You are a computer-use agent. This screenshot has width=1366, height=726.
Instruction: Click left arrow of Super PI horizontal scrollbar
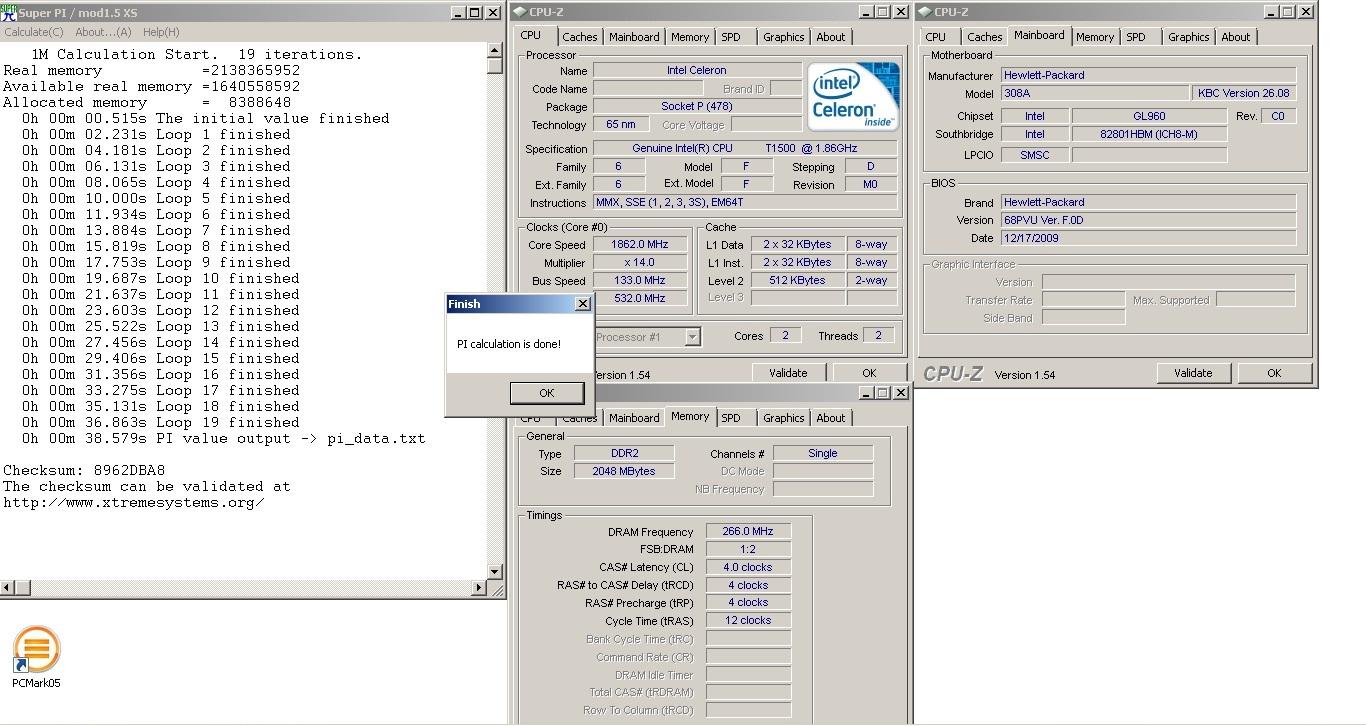coord(8,588)
